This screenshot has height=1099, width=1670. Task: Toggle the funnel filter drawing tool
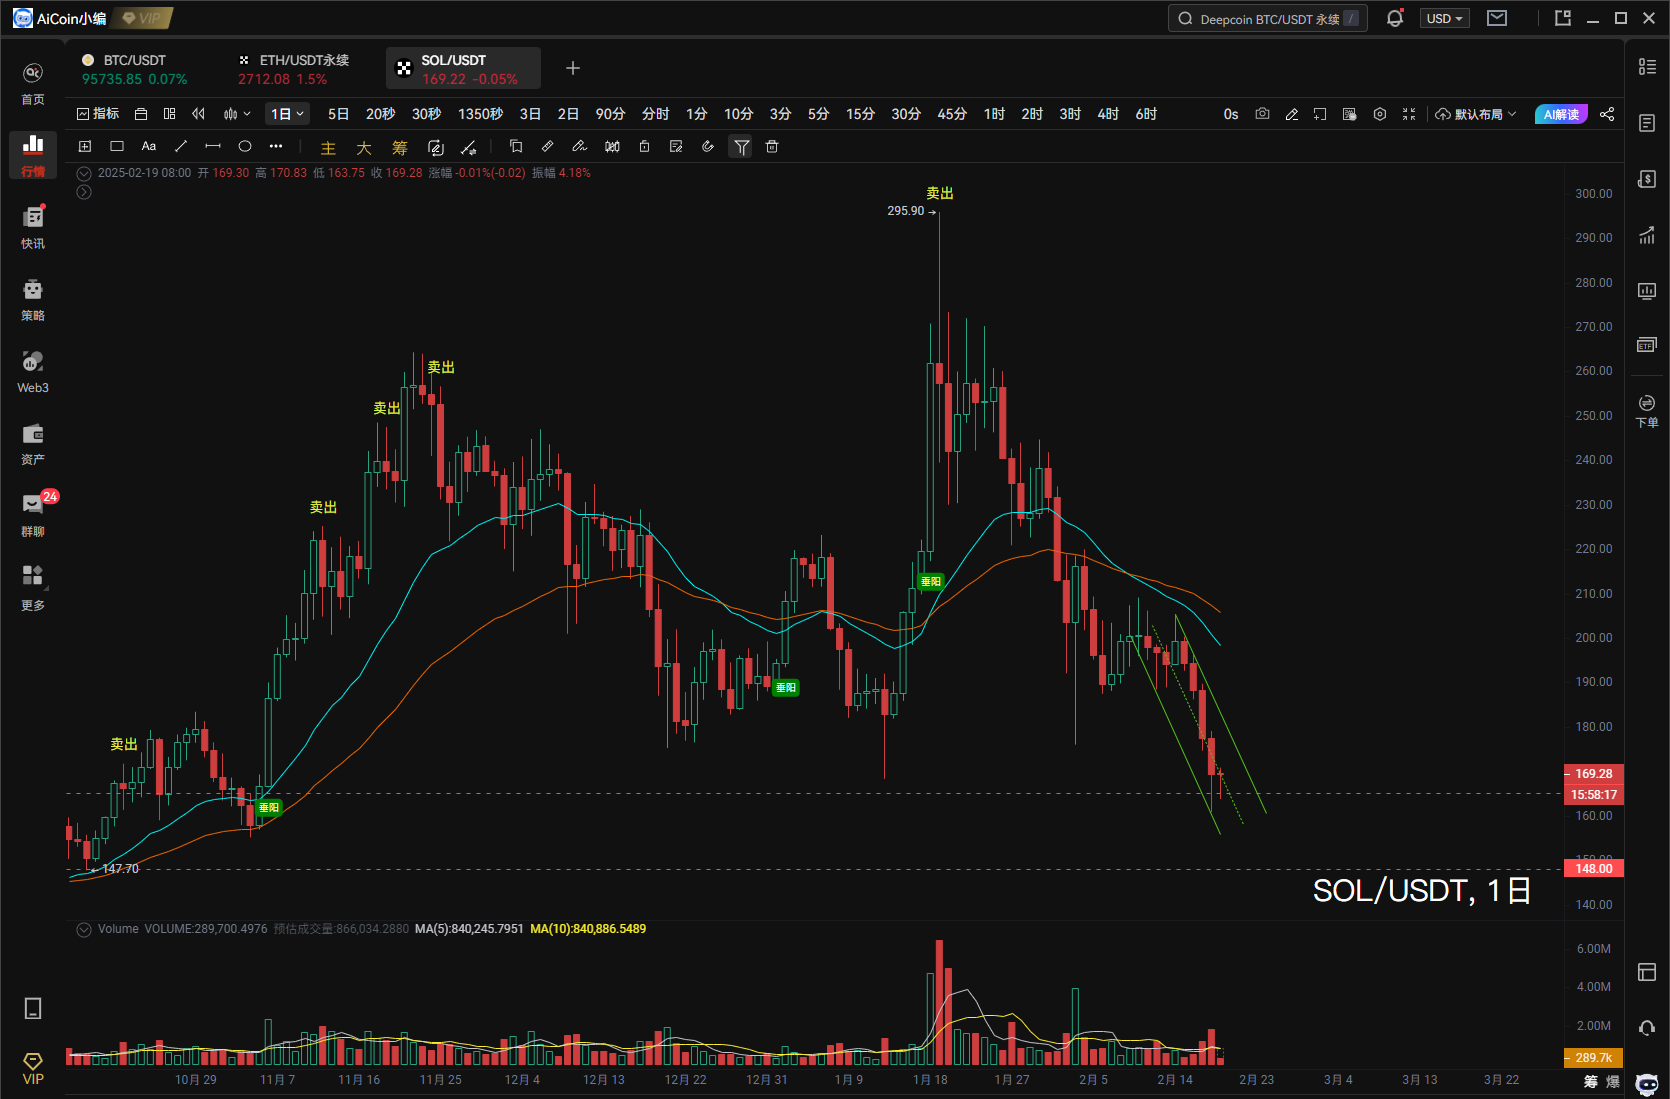(x=741, y=147)
